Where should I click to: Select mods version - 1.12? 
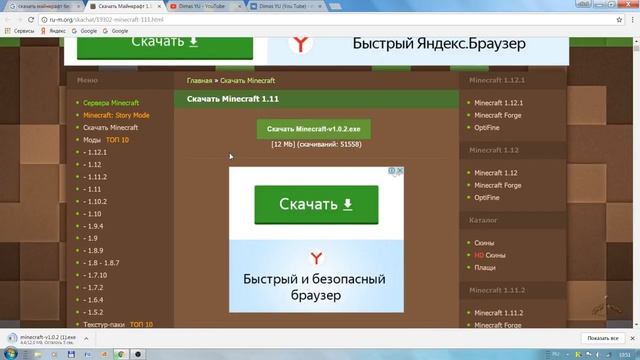click(92, 164)
